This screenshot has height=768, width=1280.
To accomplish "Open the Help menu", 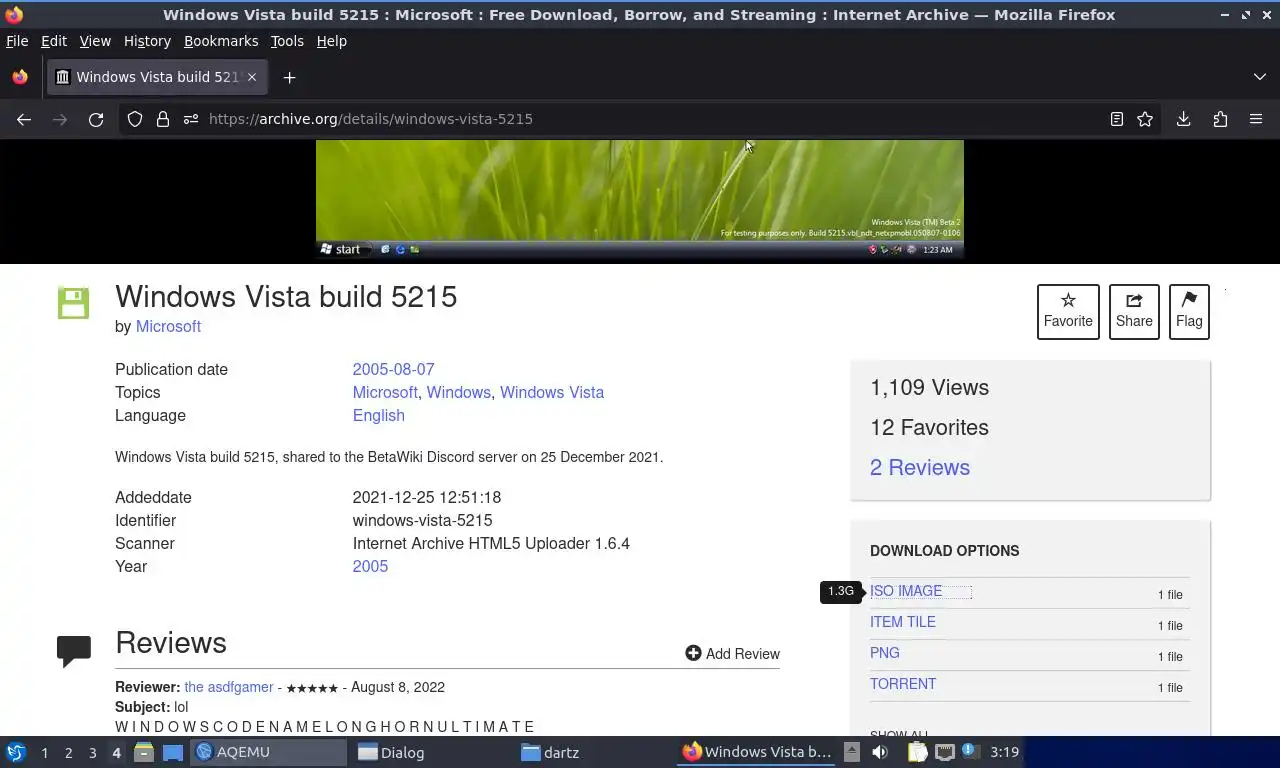I will (x=332, y=41).
